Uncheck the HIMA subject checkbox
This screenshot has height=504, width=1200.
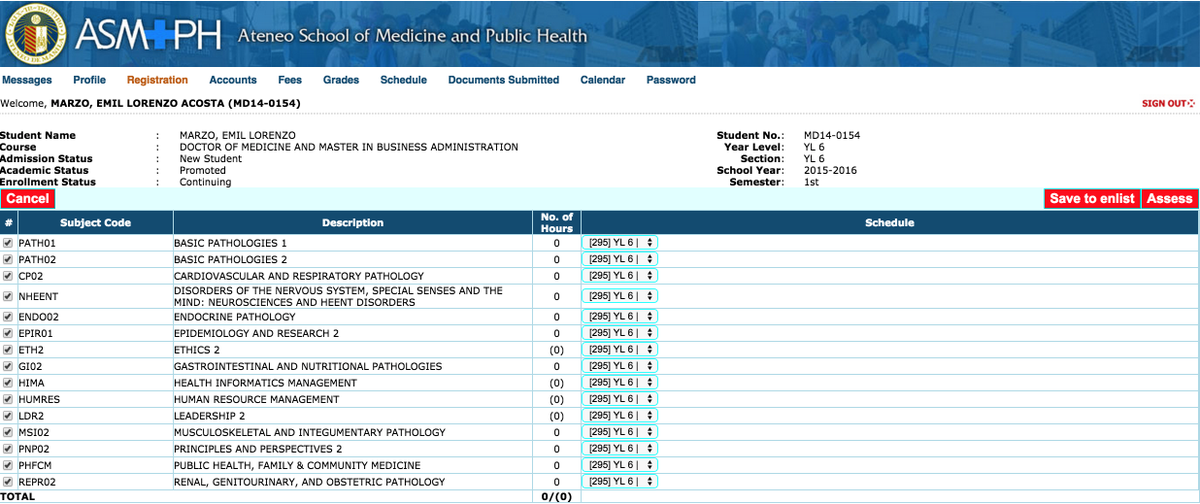pos(8,382)
